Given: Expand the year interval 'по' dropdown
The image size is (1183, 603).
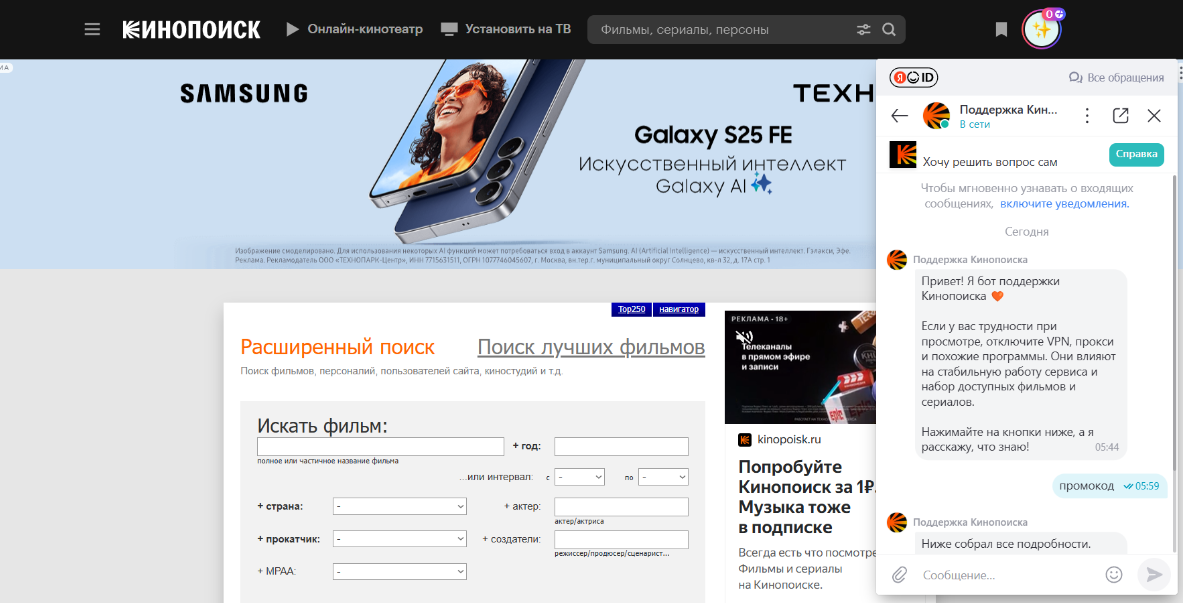Looking at the screenshot, I should tap(663, 477).
